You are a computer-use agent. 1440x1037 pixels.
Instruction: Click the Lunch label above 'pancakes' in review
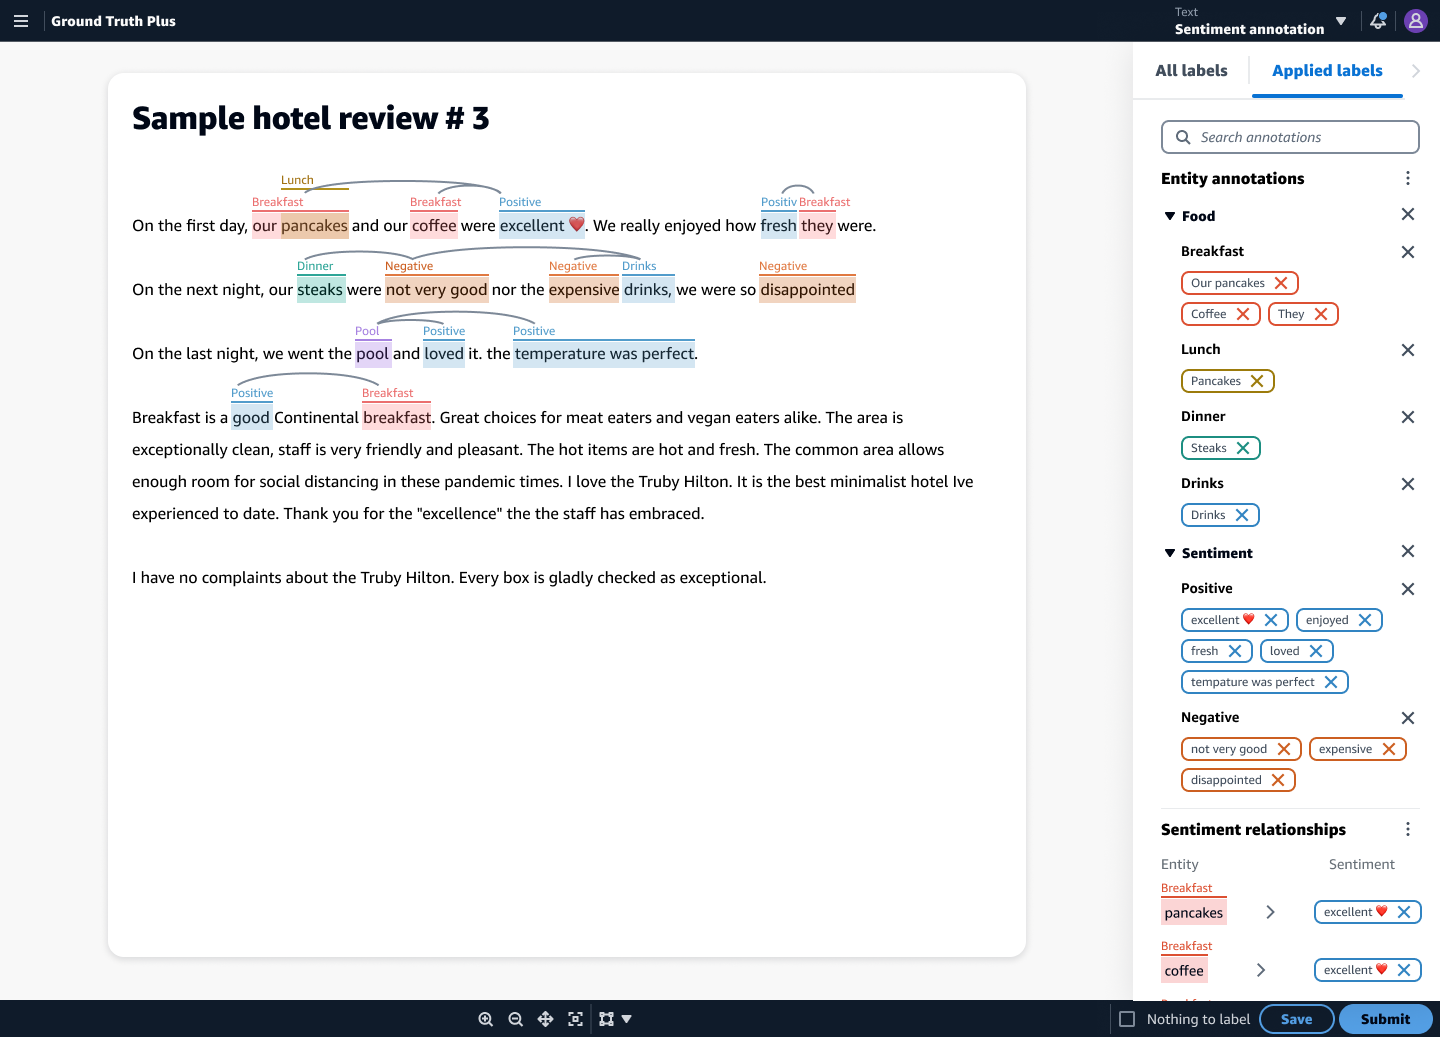pos(297,180)
